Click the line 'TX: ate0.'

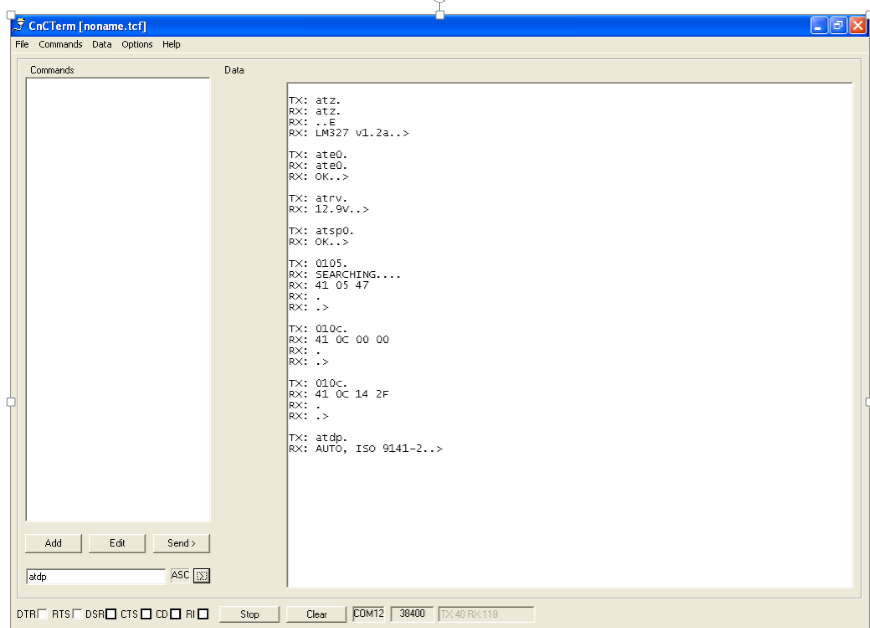point(318,155)
